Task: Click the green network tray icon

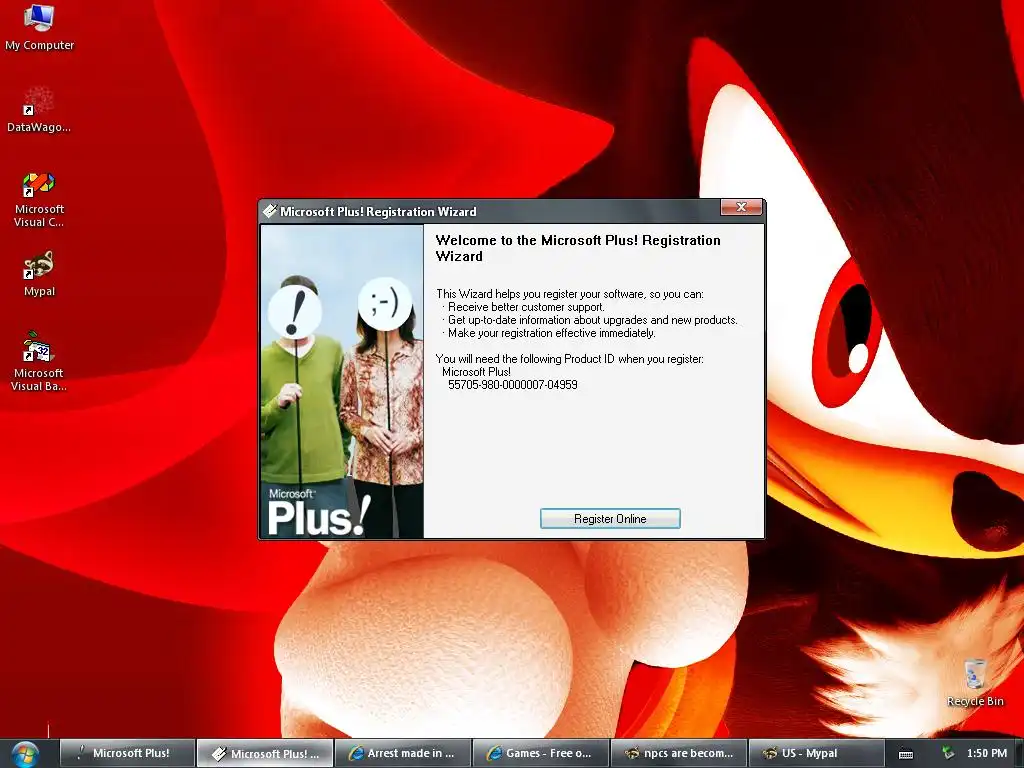Action: (x=948, y=753)
